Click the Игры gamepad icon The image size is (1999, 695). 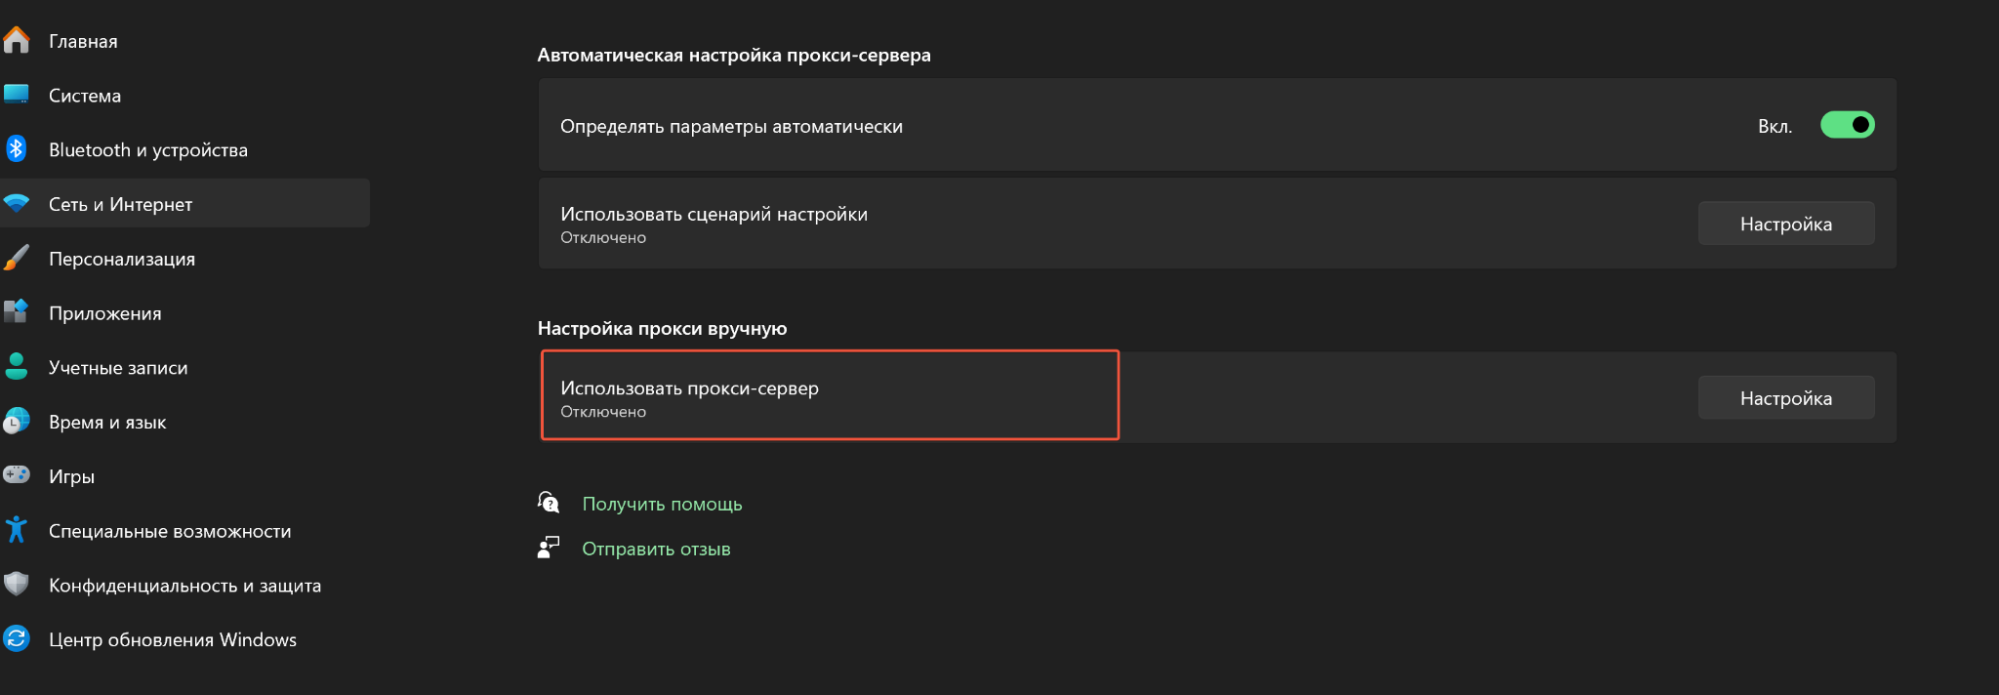coord(17,476)
